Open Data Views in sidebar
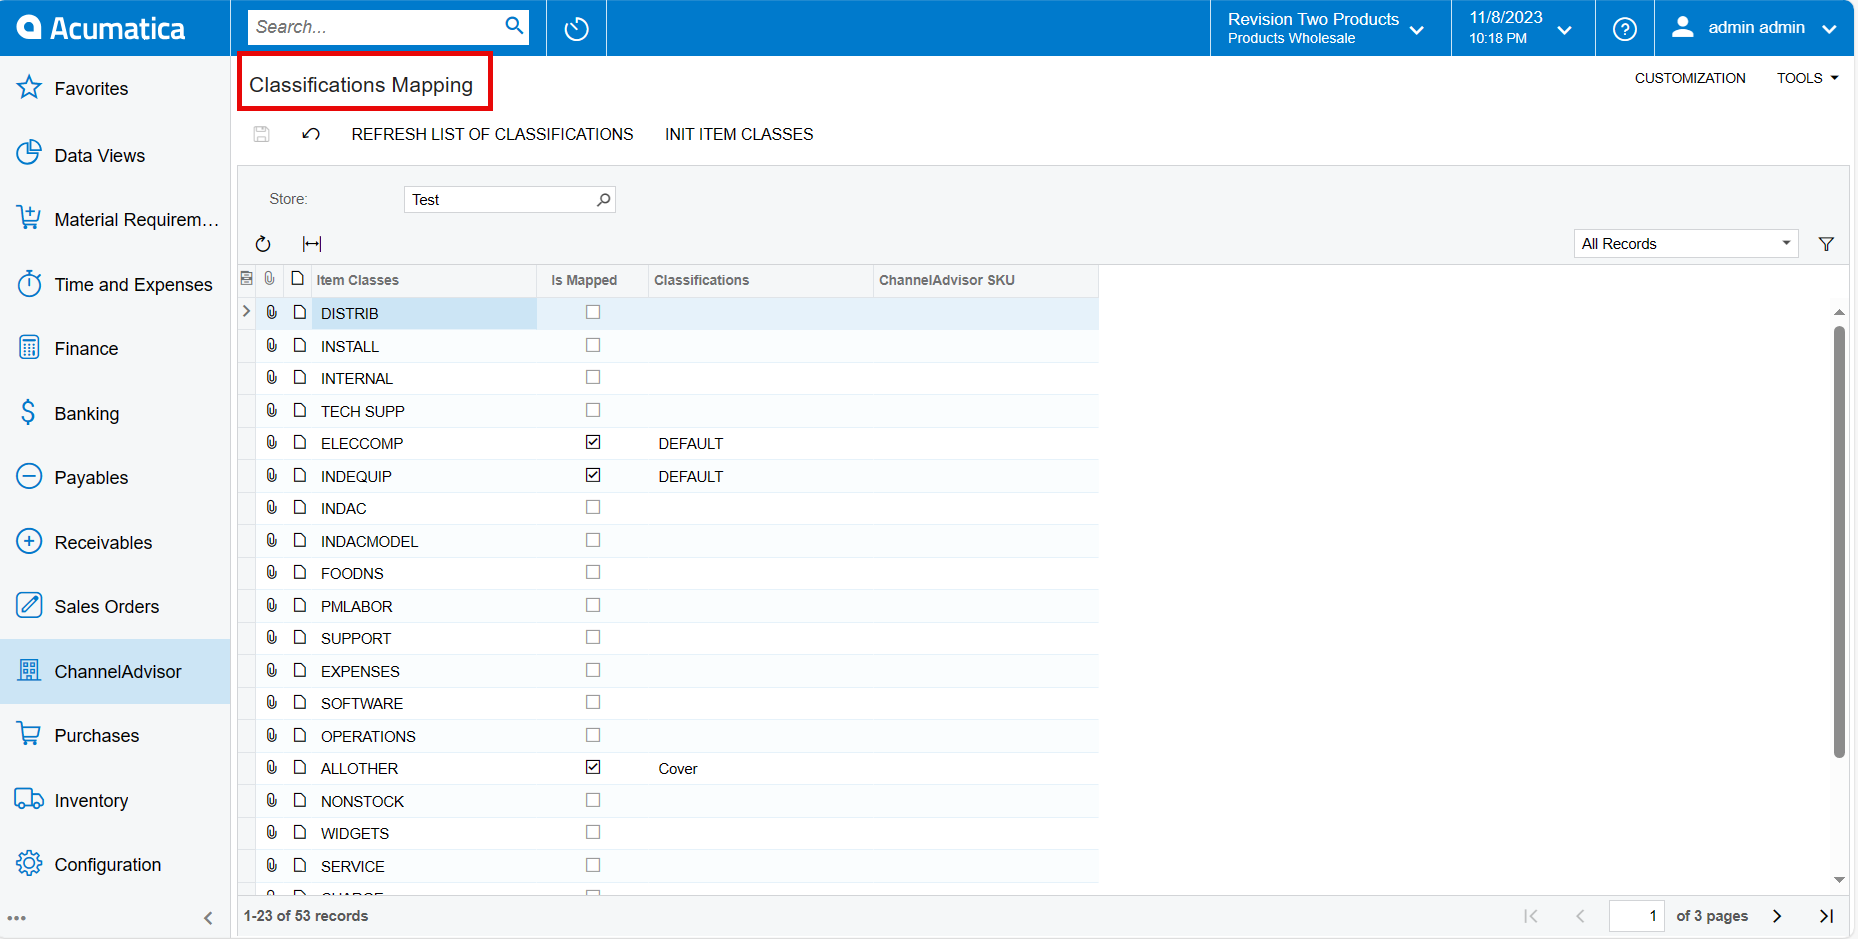The height and width of the screenshot is (939, 1858). [115, 155]
